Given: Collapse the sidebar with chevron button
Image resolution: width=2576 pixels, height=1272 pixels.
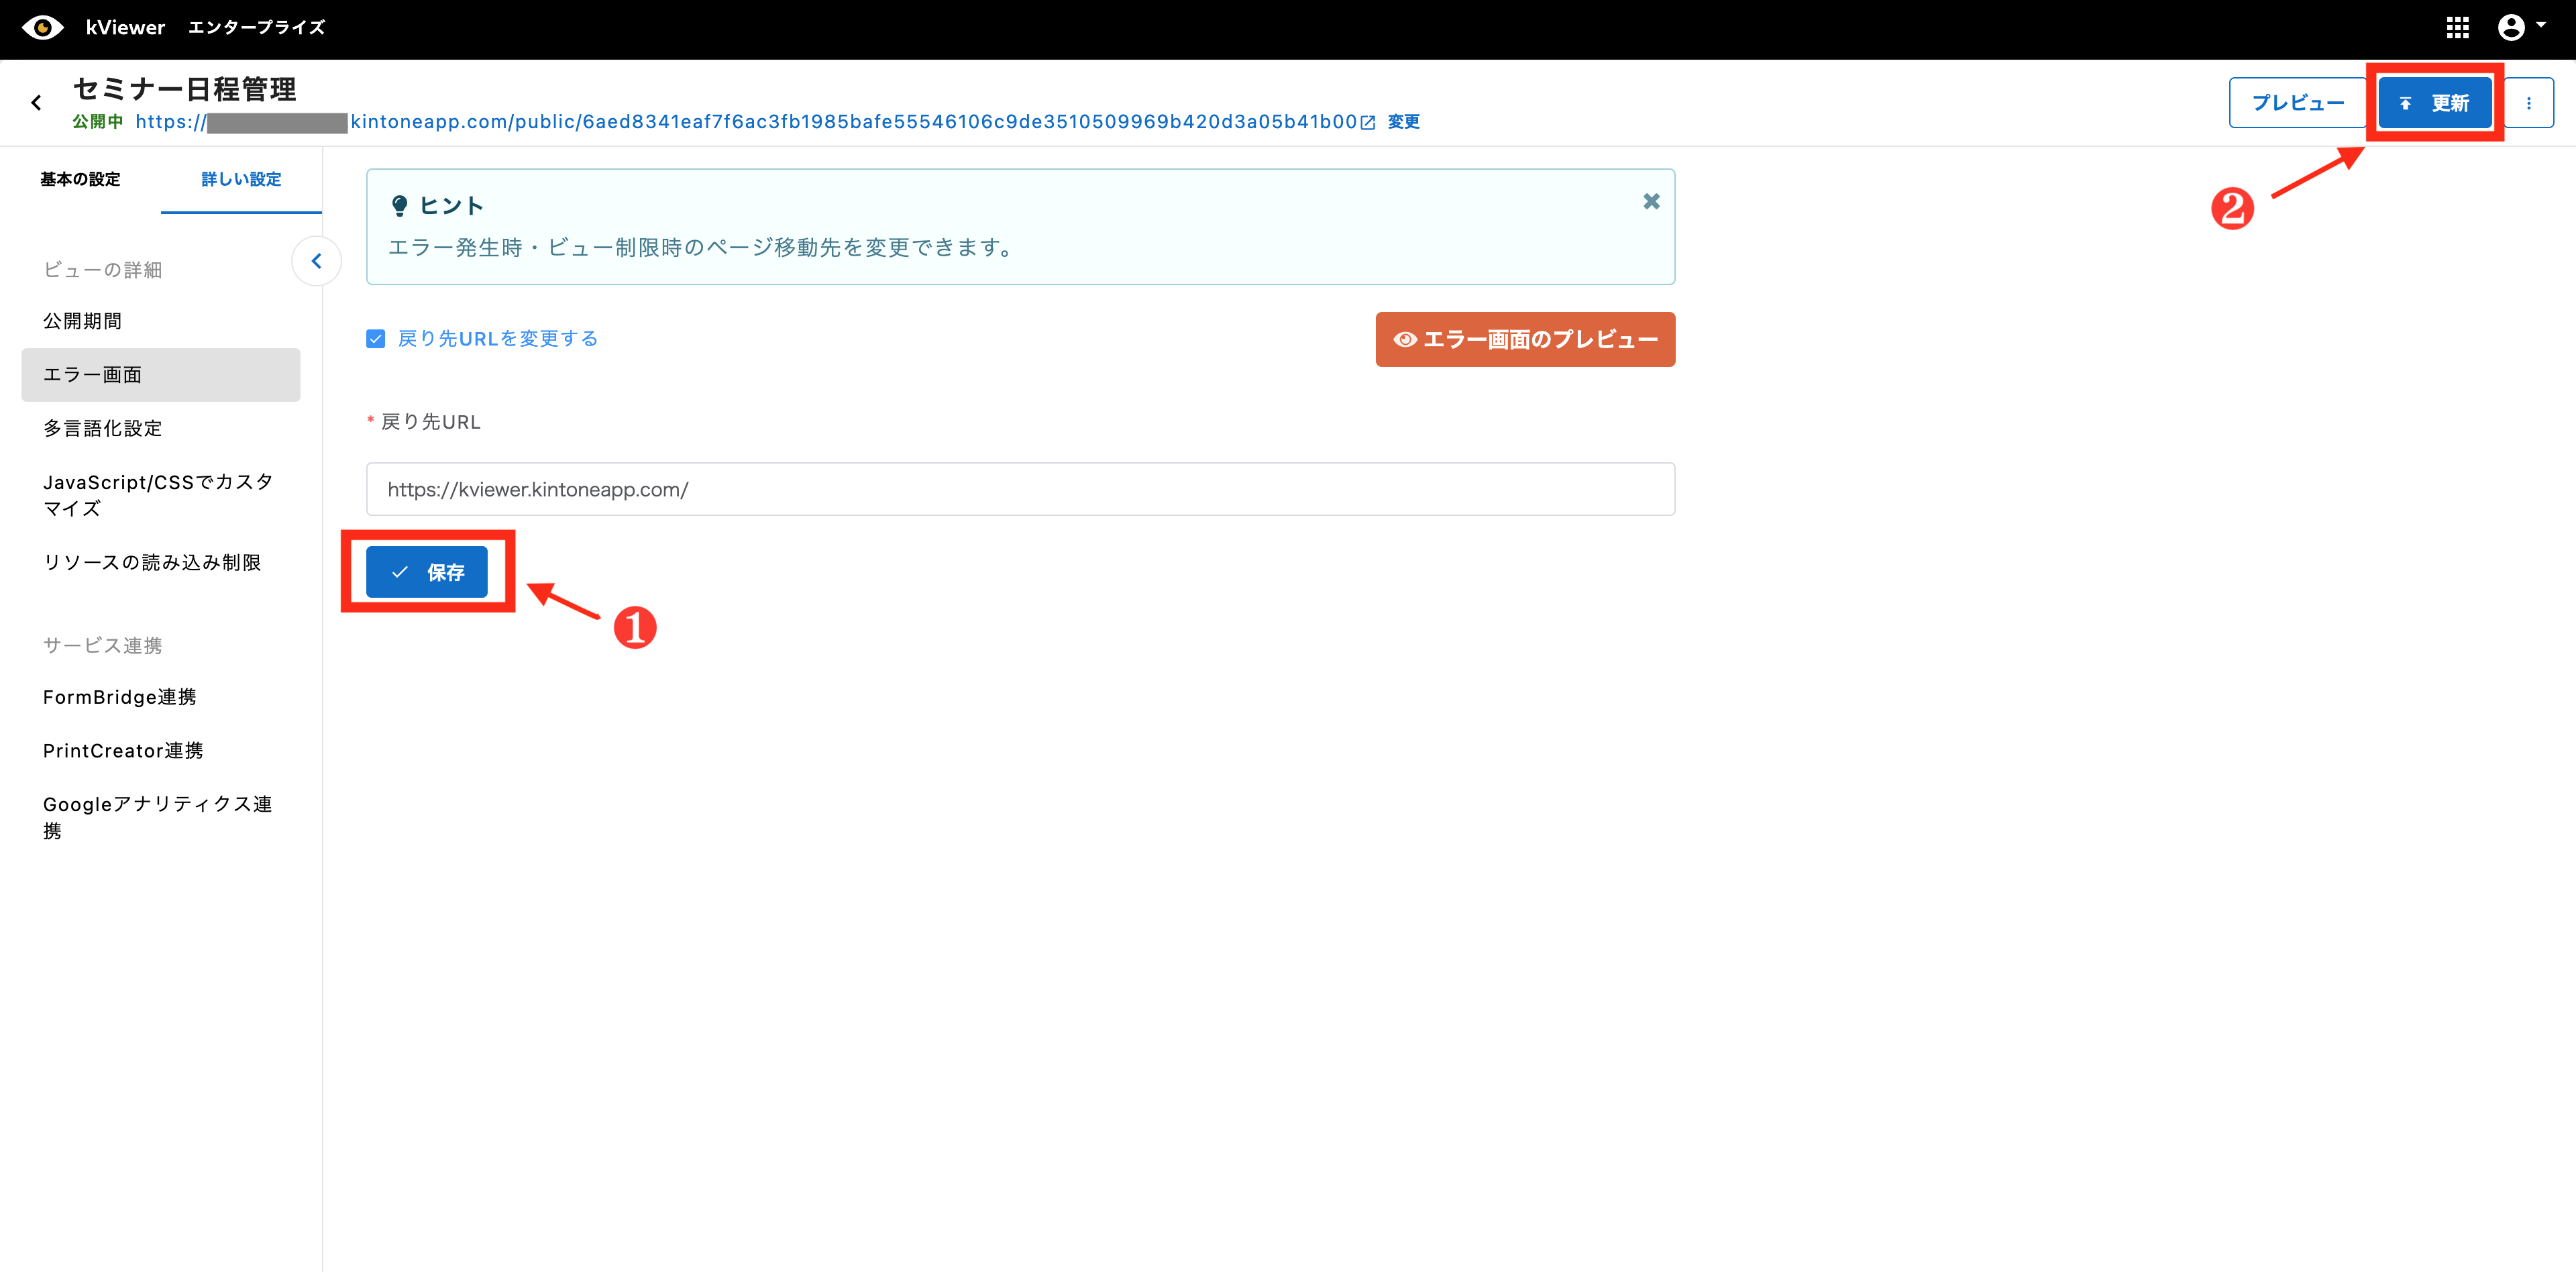Looking at the screenshot, I should (x=316, y=262).
